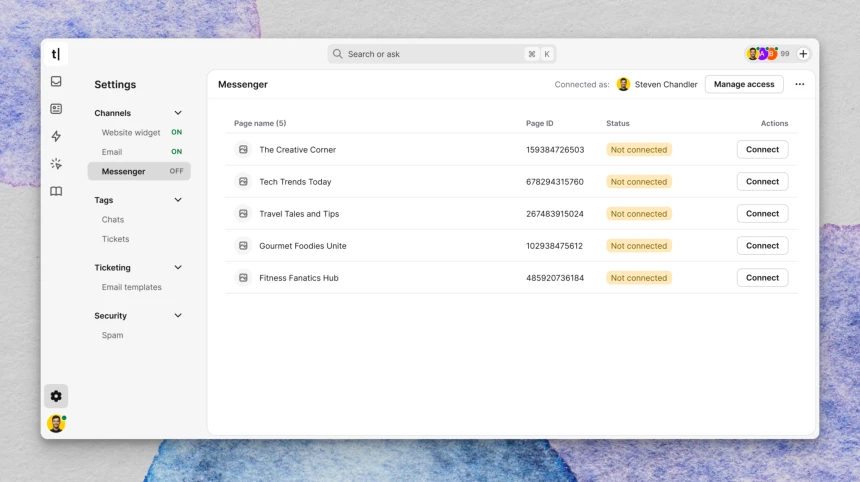The width and height of the screenshot is (860, 482).
Task: Open the contacts card icon in sidebar
Action: pyautogui.click(x=56, y=109)
